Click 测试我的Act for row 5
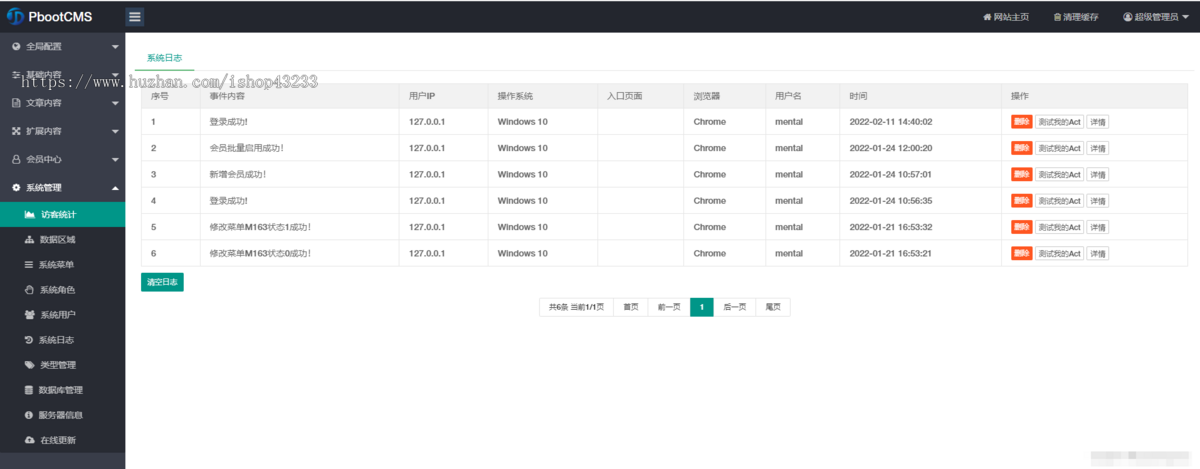1200x469 pixels. pyautogui.click(x=1059, y=227)
